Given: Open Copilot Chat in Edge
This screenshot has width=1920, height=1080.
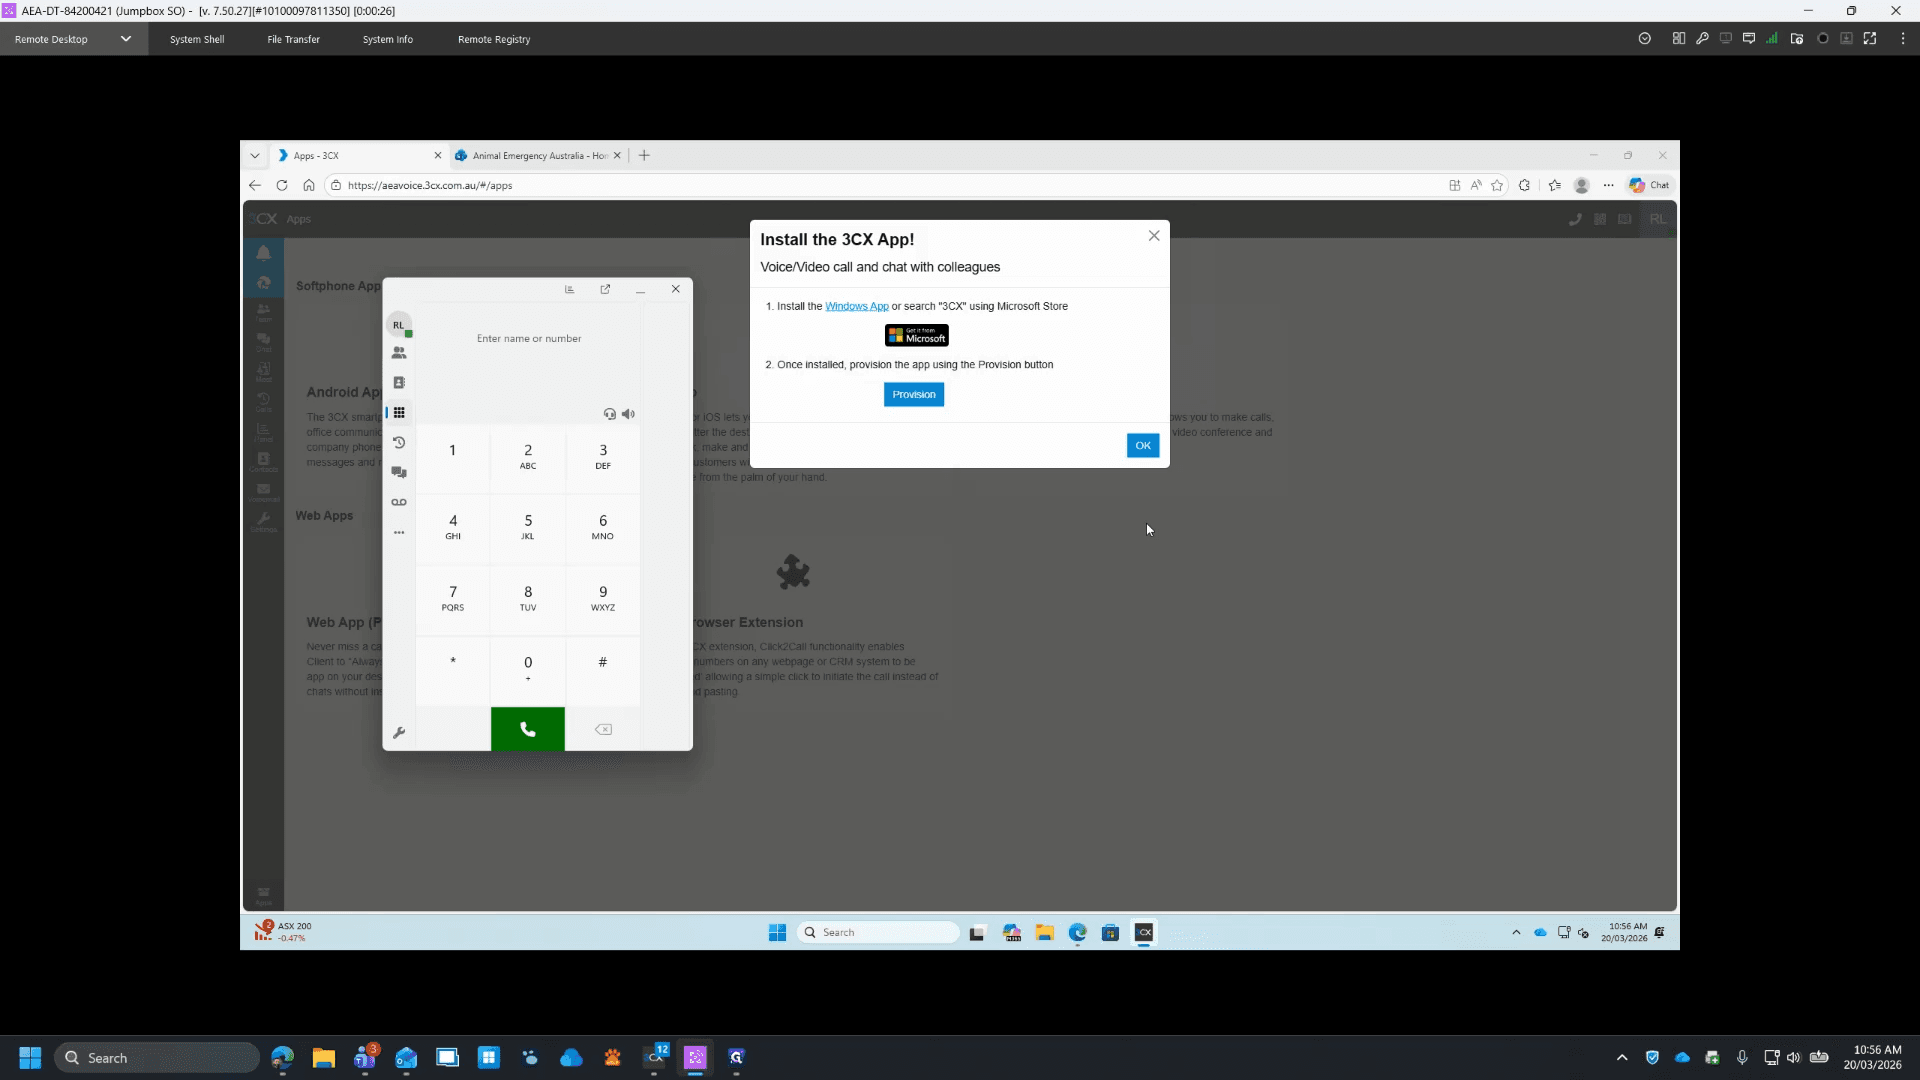Looking at the screenshot, I should (x=1649, y=186).
